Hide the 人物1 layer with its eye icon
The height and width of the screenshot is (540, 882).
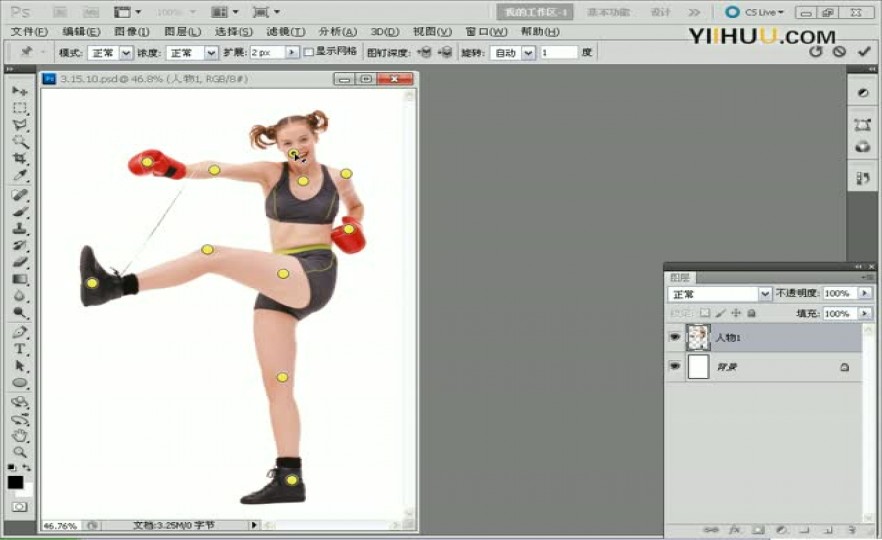(674, 337)
